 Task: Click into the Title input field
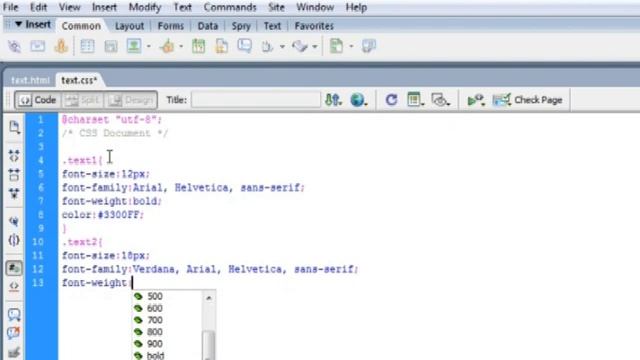point(256,100)
